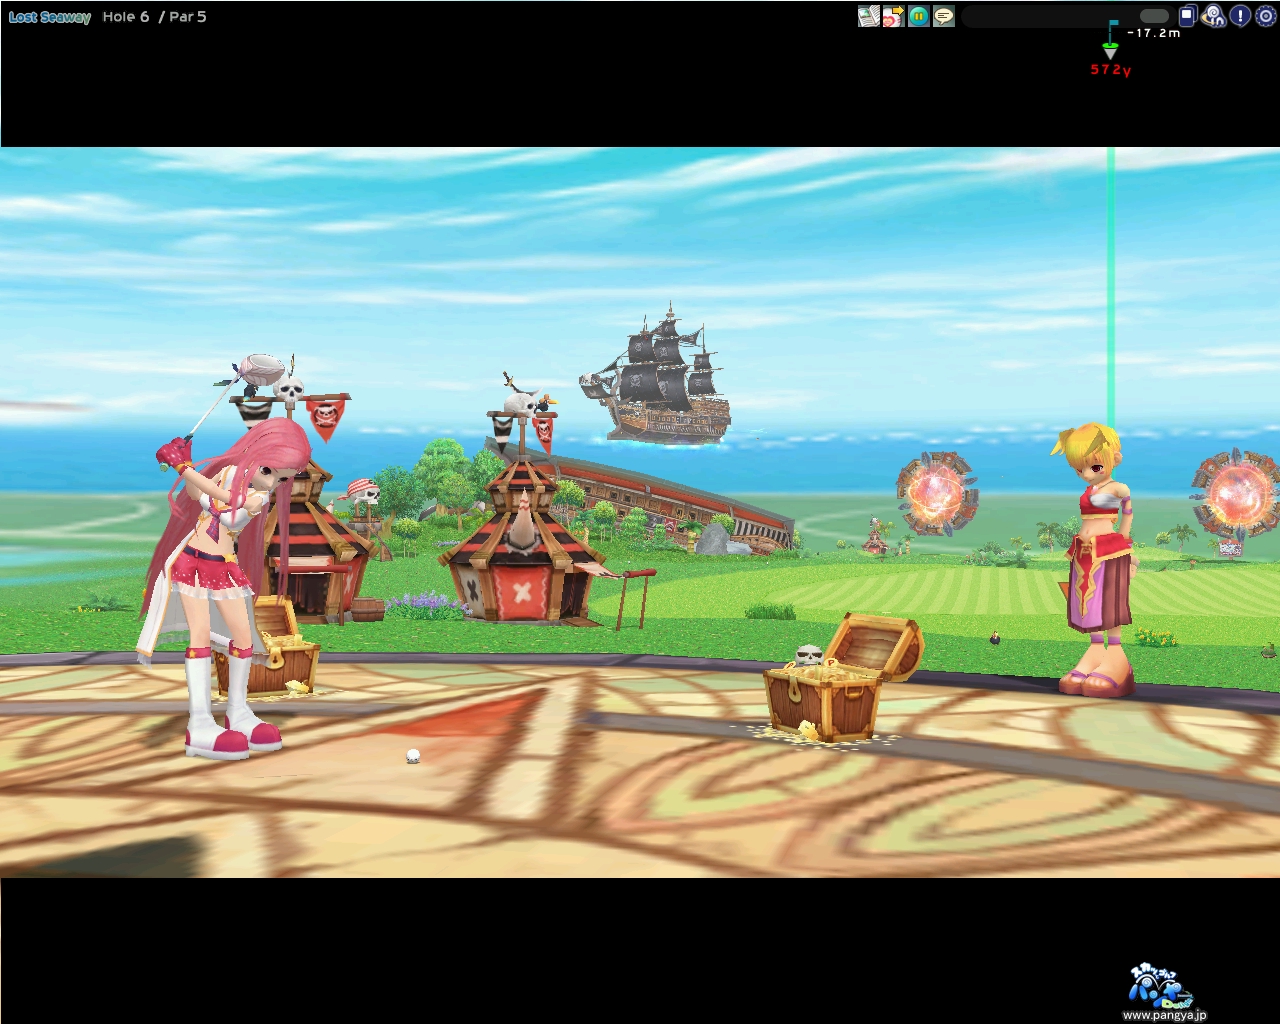This screenshot has width=1280, height=1024.
Task: Click the 'Lost Seaway' course name
Action: 50,17
